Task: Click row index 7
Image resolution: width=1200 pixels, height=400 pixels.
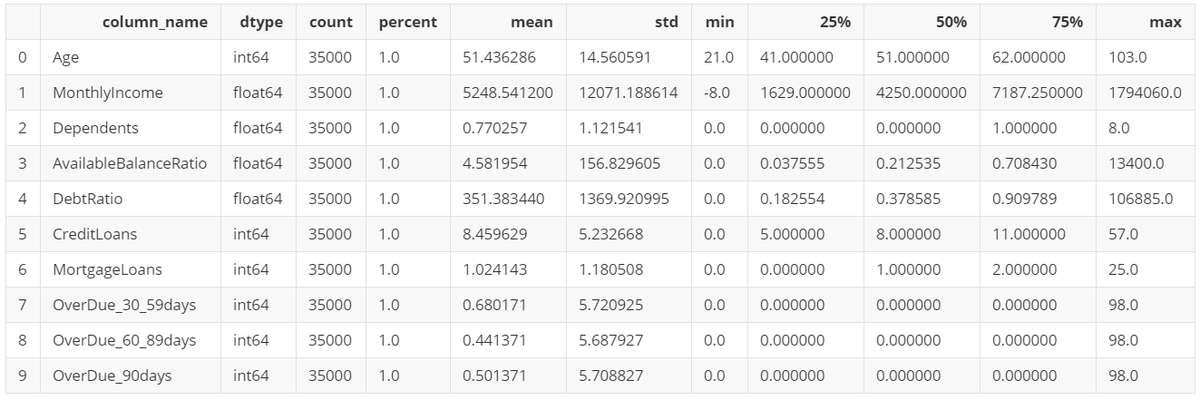Action: pyautogui.click(x=22, y=305)
